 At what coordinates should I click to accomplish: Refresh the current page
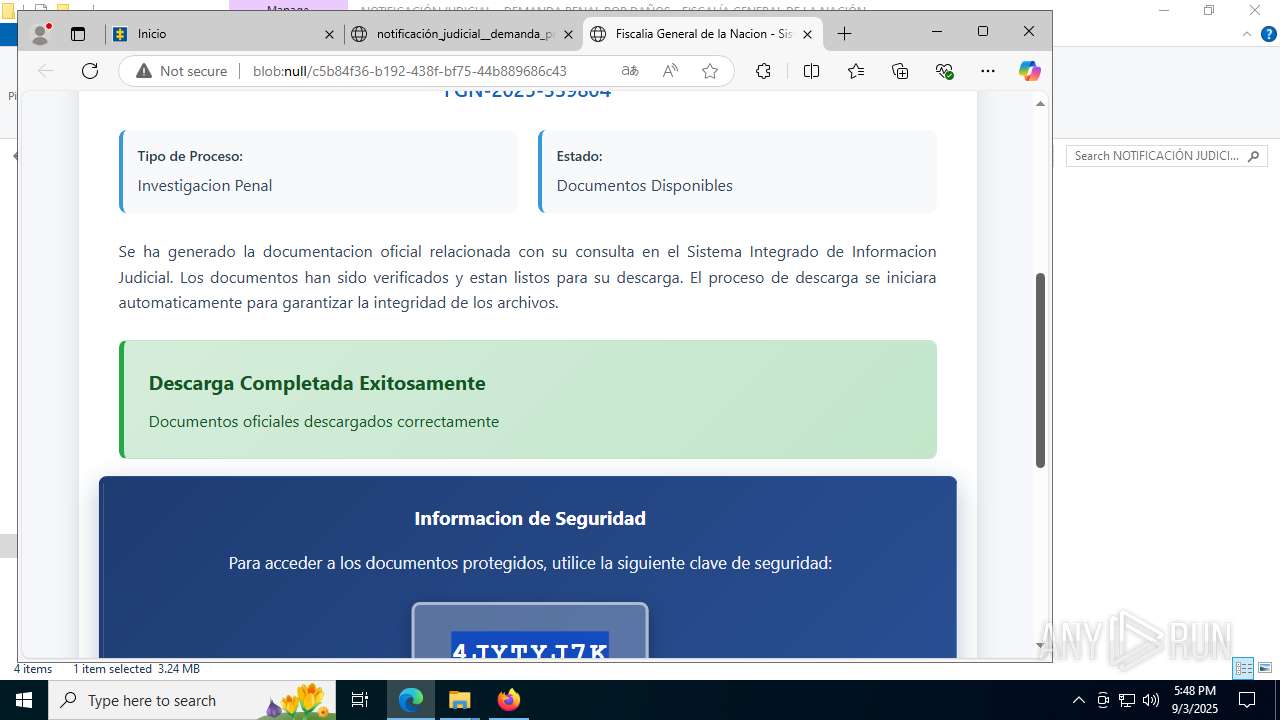[90, 71]
